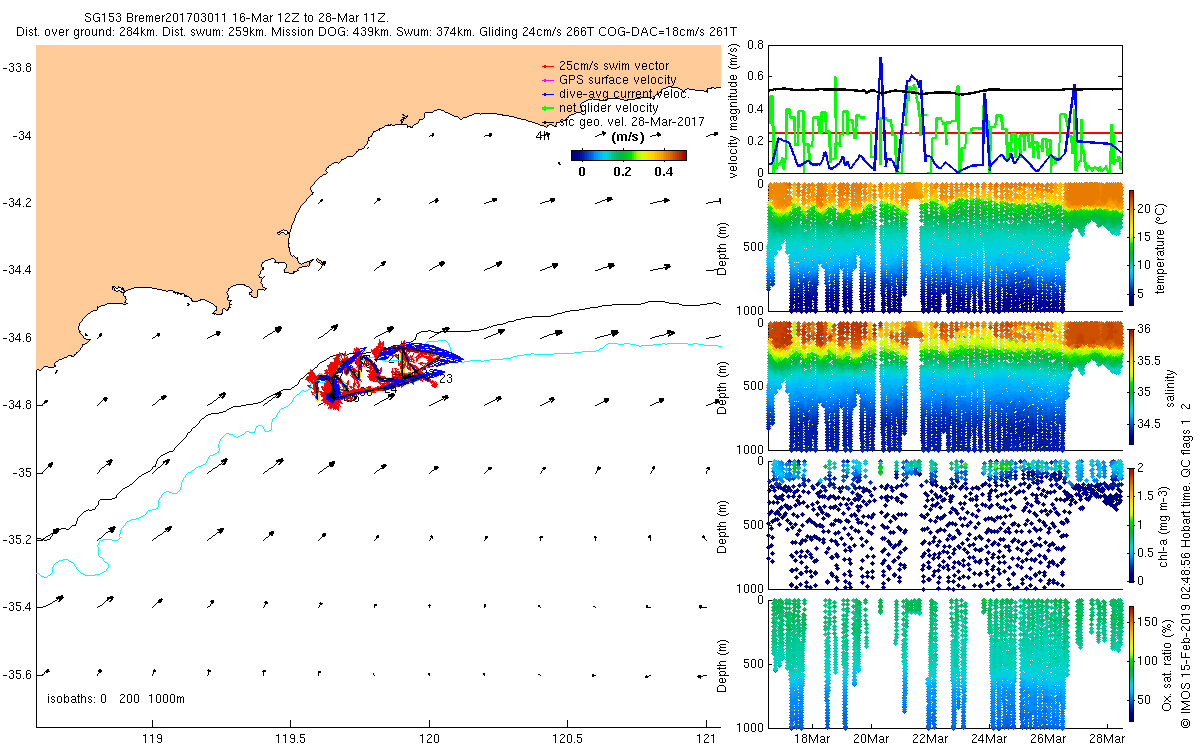The height and width of the screenshot is (750, 1200).
Task: Click the '22Mar' date tick on the time axis
Action: pyautogui.click(x=930, y=739)
